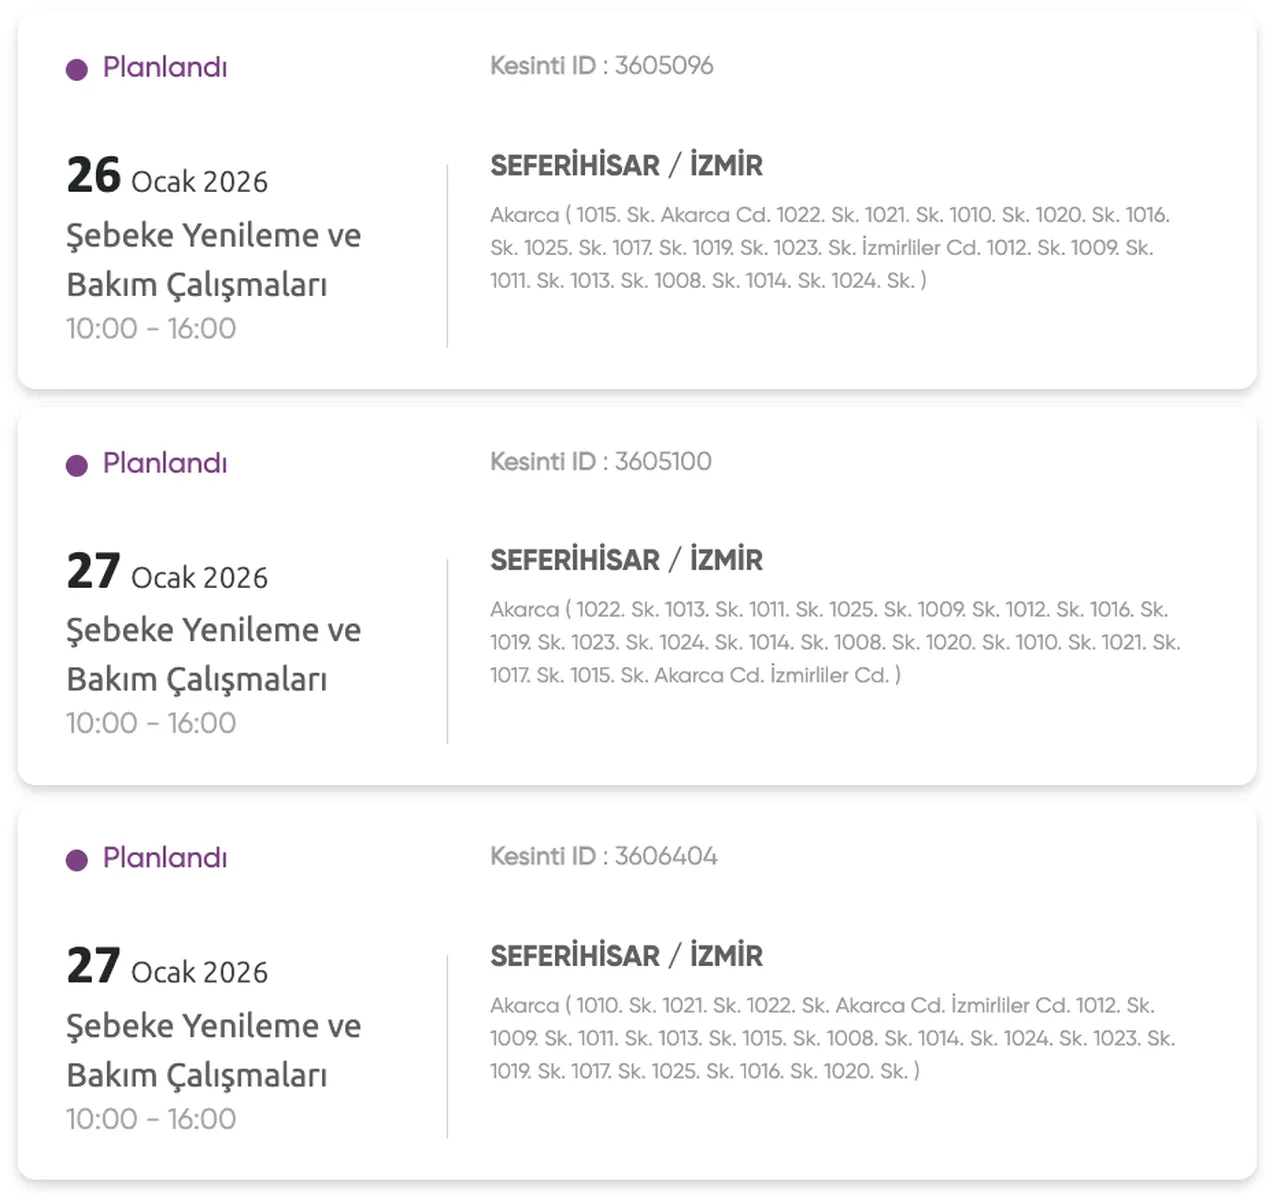
Task: Click the Kesinti ID : 3605100 text
Action: coord(600,462)
